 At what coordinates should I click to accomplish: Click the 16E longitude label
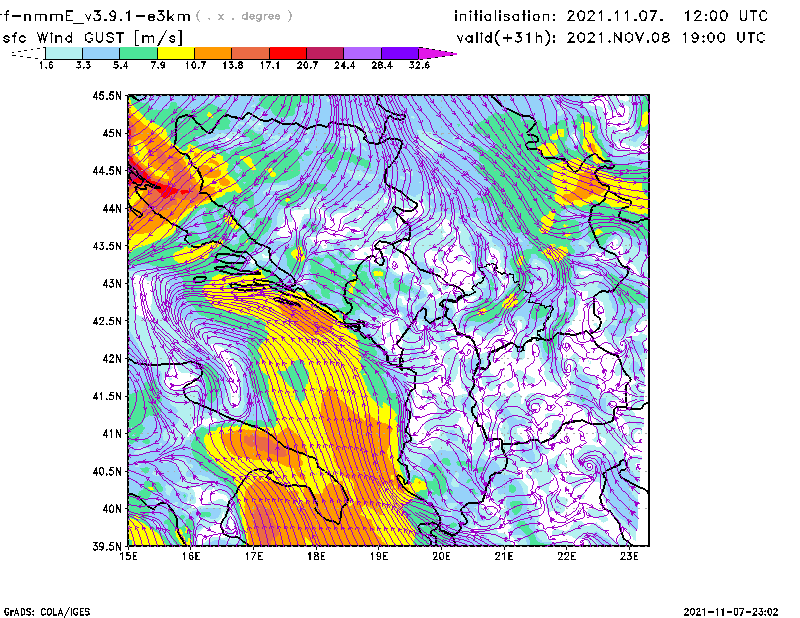pyautogui.click(x=191, y=556)
